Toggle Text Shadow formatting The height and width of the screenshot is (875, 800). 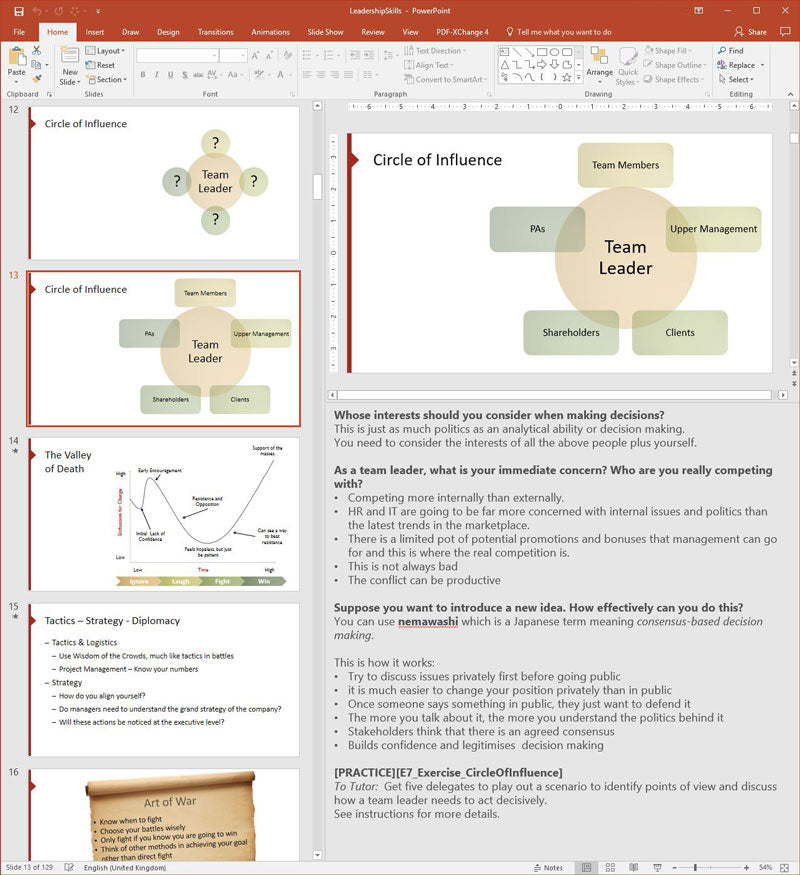pos(184,74)
